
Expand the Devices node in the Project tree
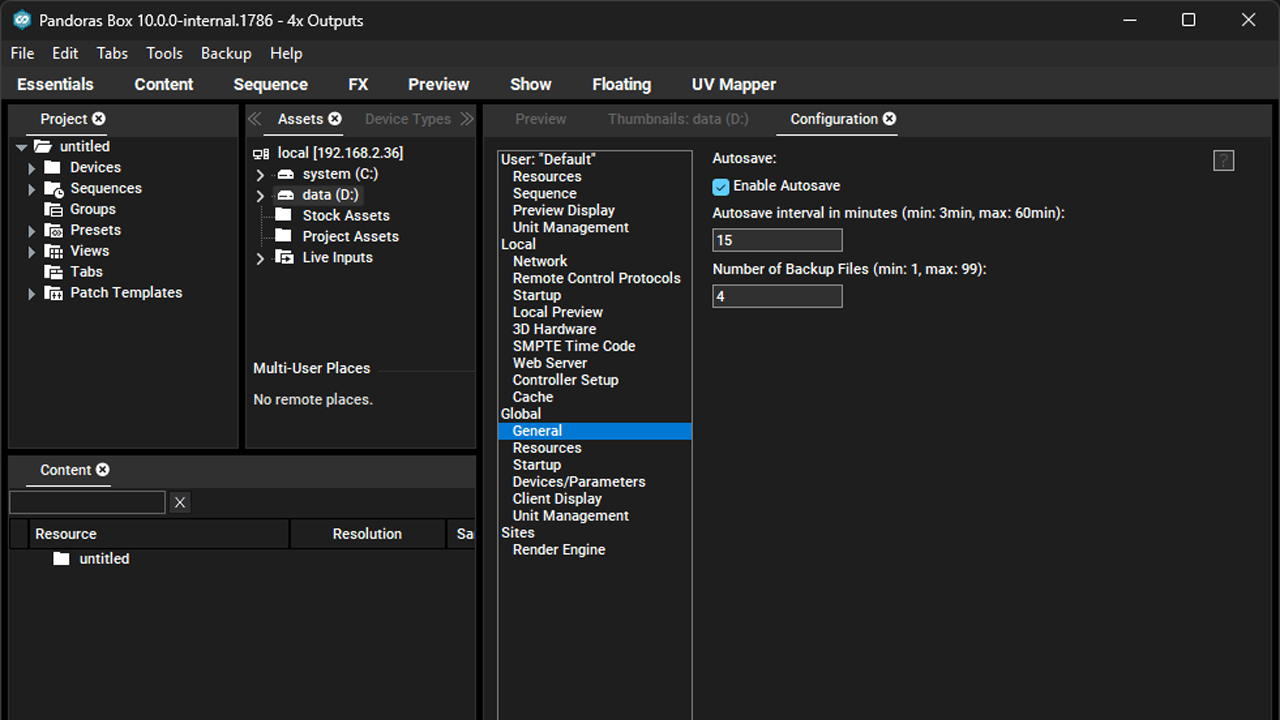(x=32, y=169)
